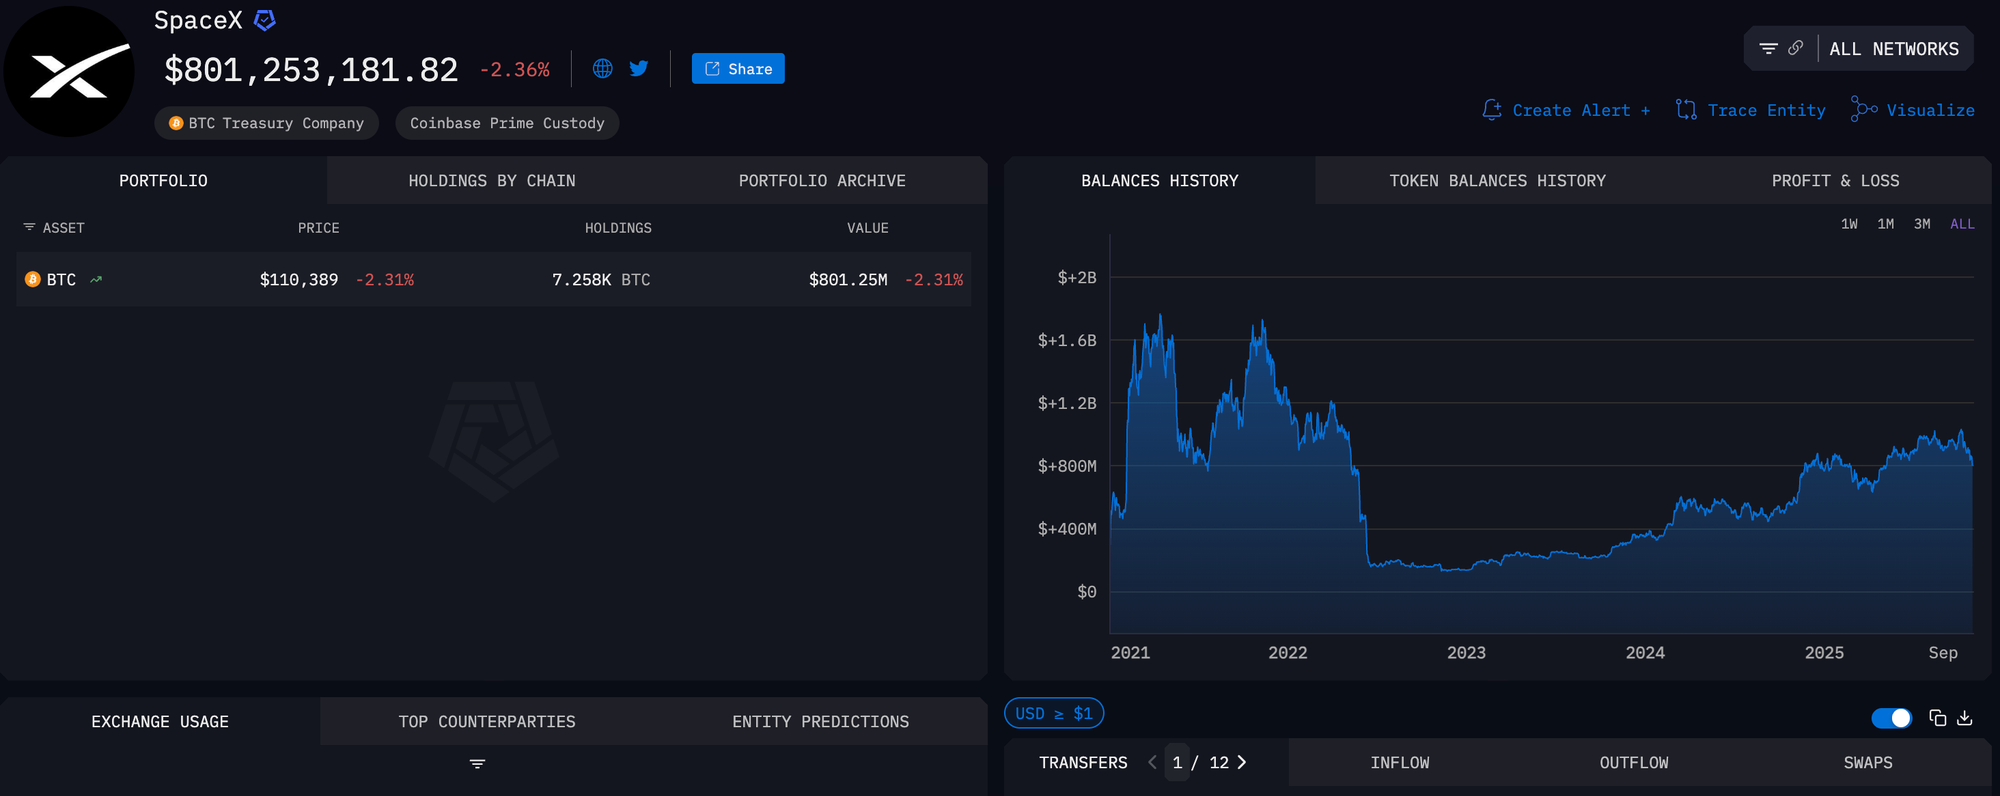Select the 1W chart range

click(x=1849, y=224)
